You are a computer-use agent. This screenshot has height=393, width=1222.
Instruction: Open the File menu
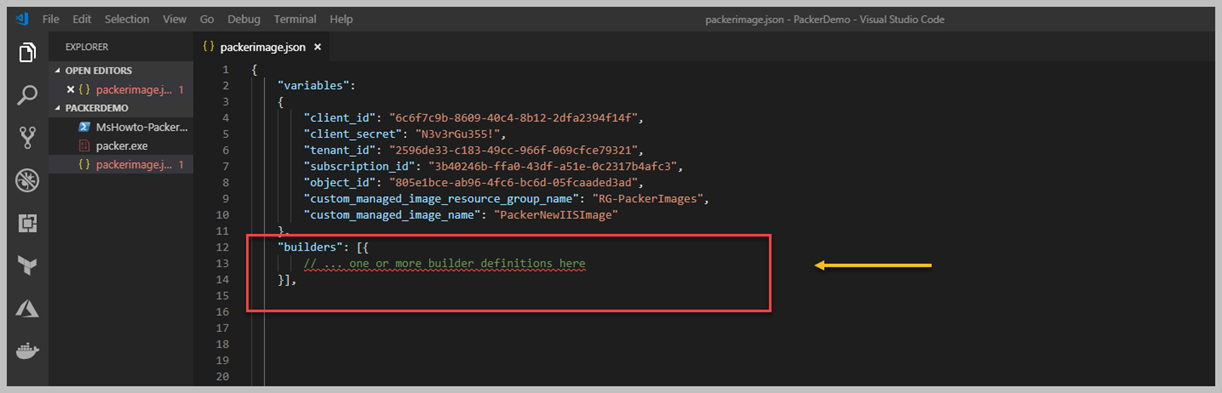51,19
